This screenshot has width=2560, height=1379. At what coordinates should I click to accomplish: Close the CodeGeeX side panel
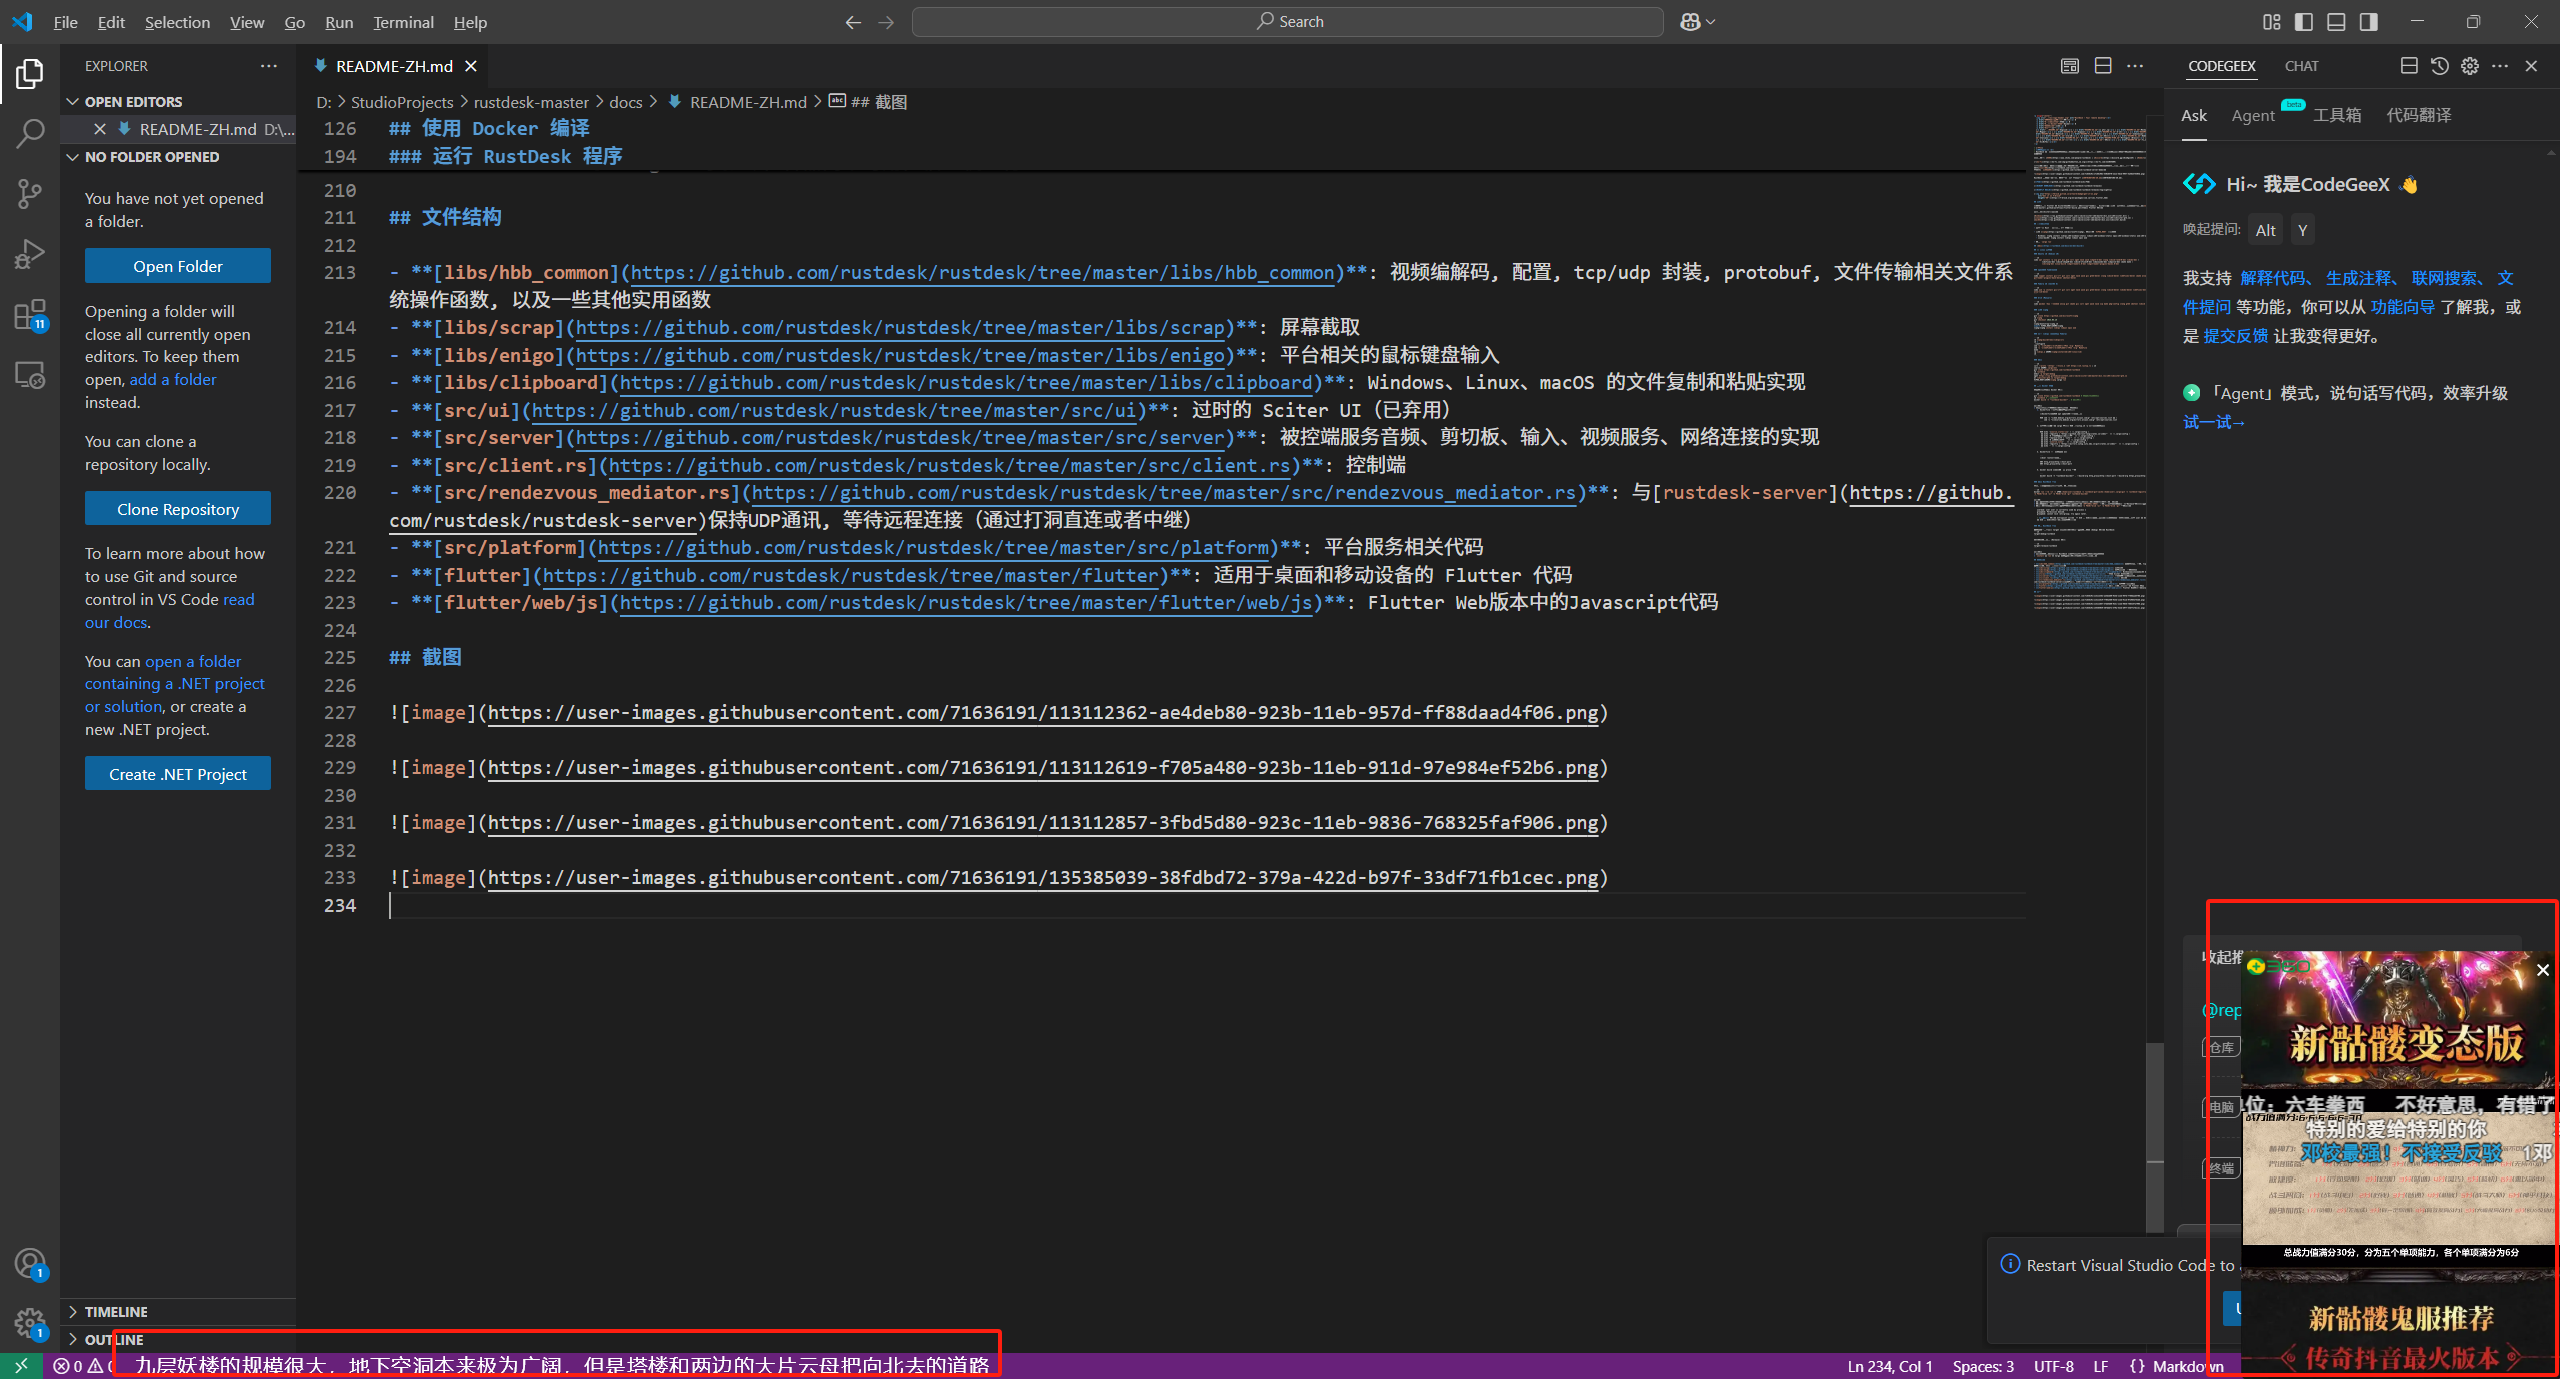tap(2531, 66)
